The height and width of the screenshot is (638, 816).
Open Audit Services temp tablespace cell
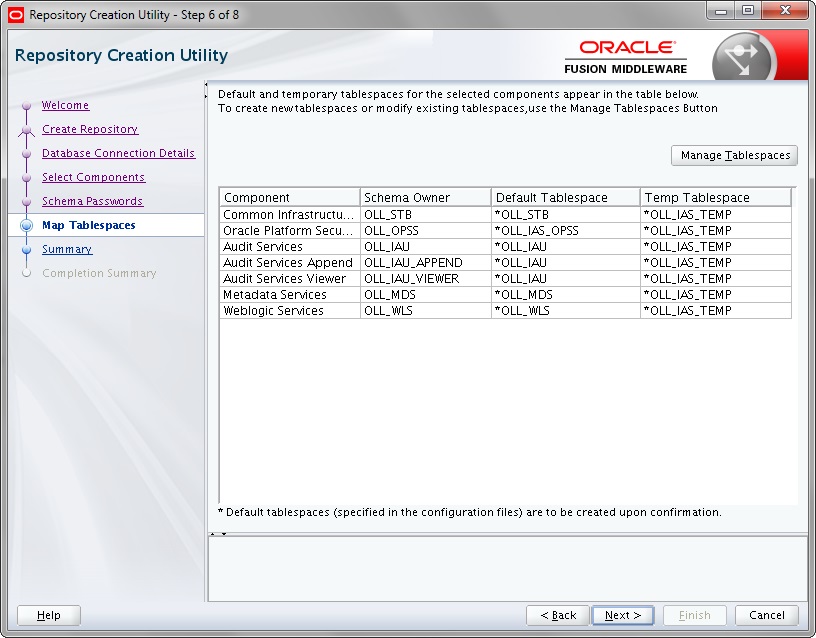pyautogui.click(x=716, y=247)
